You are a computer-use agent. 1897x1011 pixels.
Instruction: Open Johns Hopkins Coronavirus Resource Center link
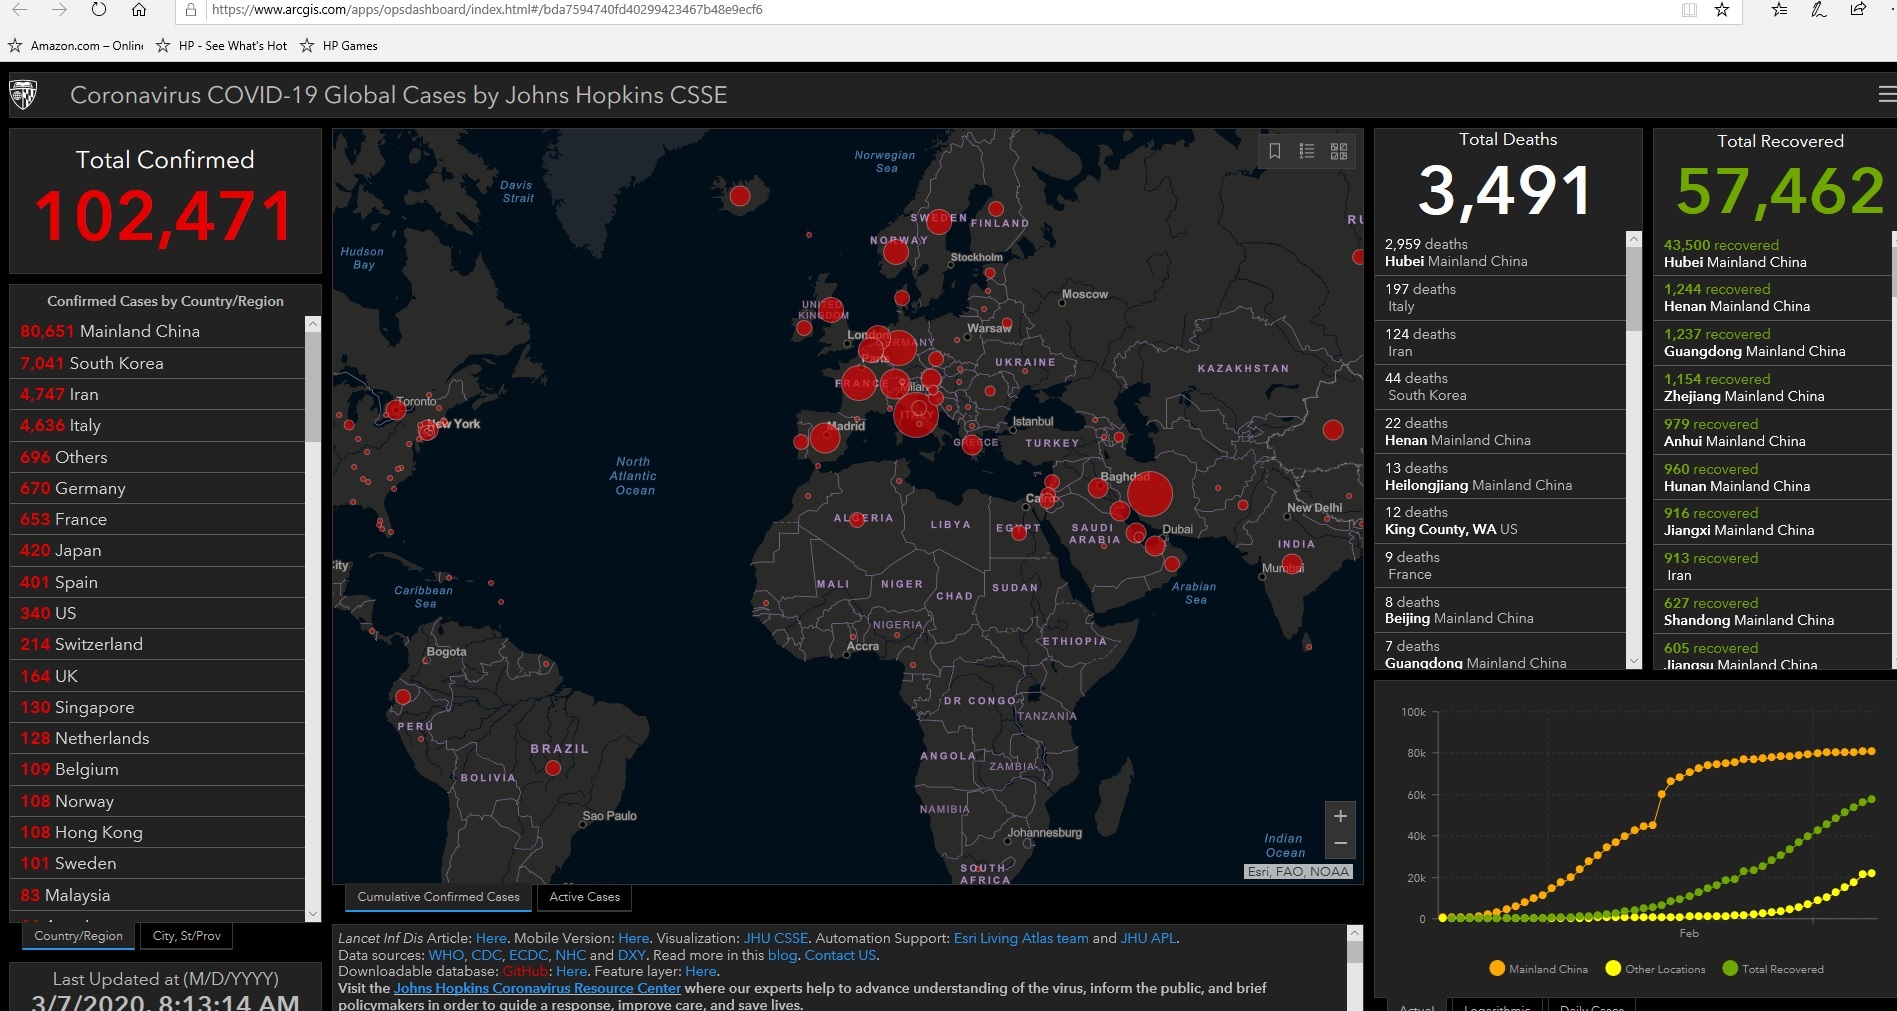tap(537, 988)
